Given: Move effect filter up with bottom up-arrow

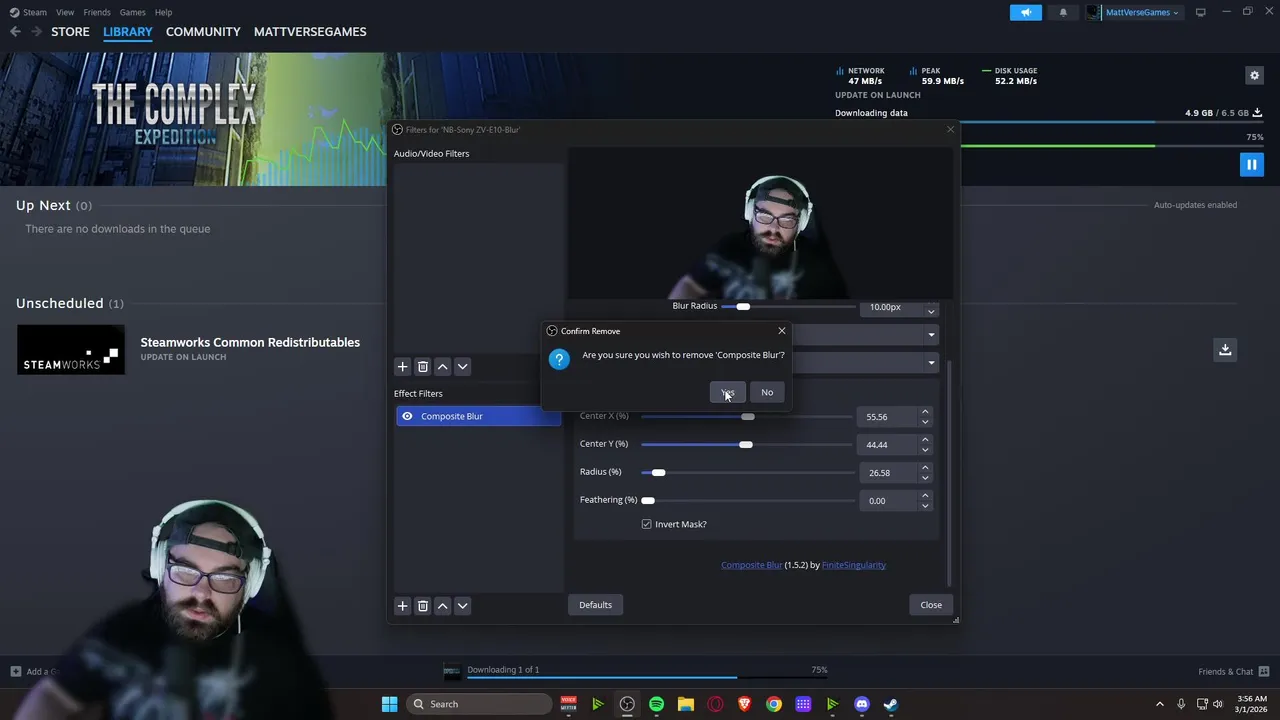Looking at the screenshot, I should (x=442, y=605).
